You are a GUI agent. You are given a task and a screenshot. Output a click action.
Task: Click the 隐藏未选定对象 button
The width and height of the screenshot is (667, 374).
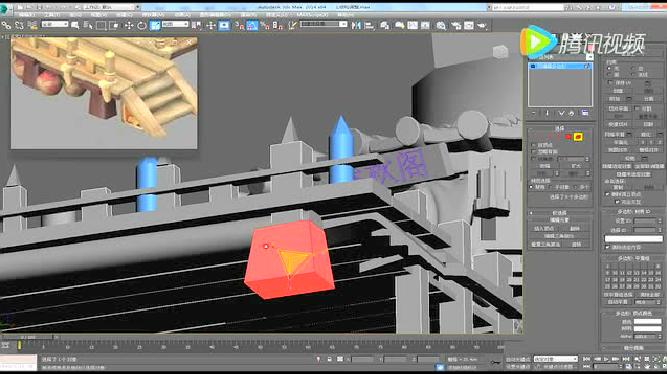(633, 175)
